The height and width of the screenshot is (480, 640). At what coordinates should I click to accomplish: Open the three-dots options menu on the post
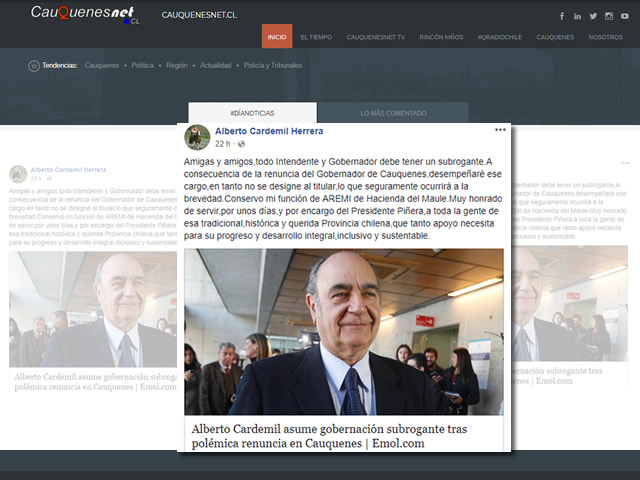(x=500, y=130)
